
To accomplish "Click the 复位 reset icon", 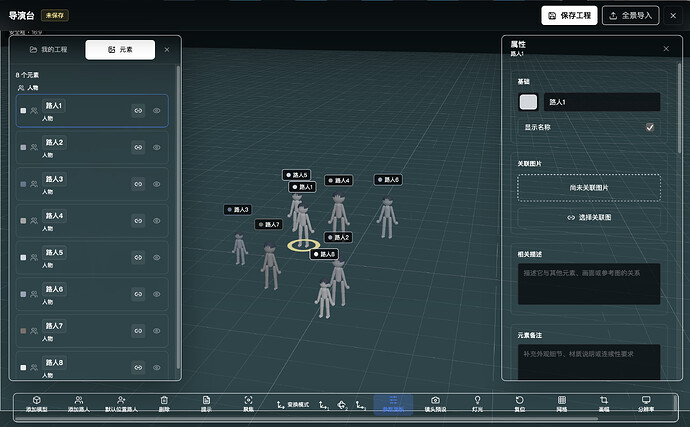I will 520,400.
